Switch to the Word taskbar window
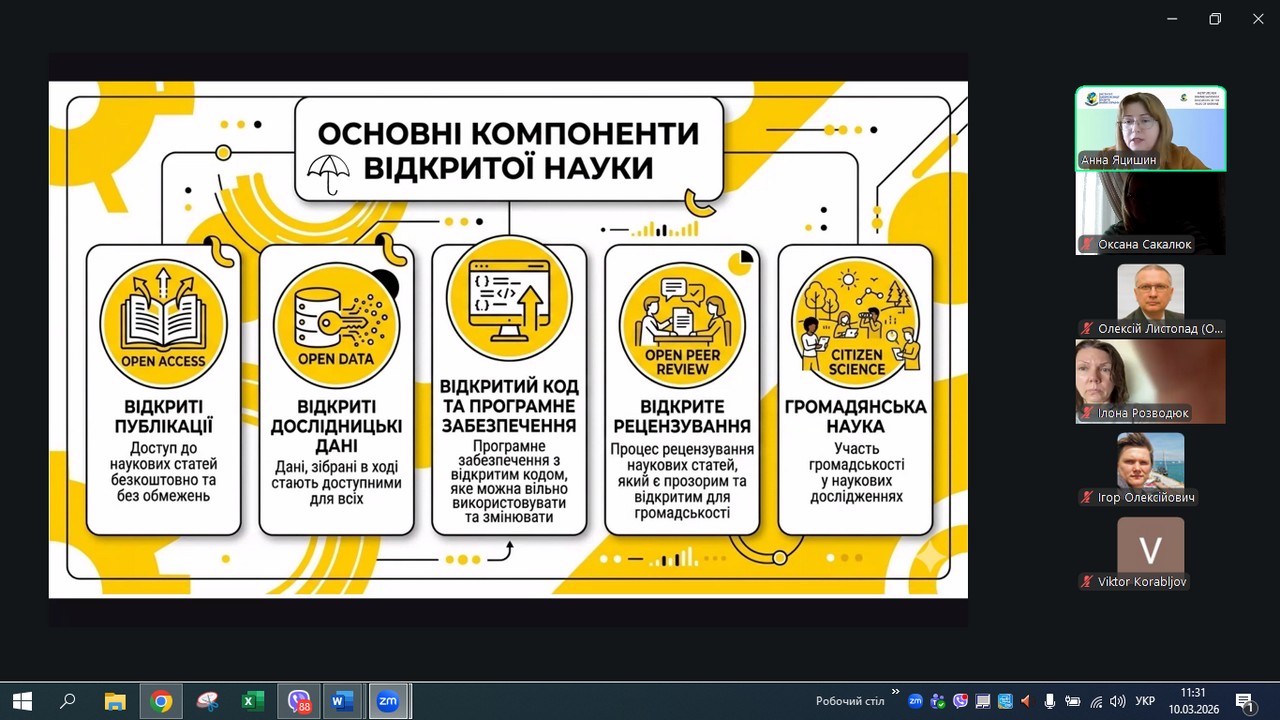 pyautogui.click(x=342, y=701)
